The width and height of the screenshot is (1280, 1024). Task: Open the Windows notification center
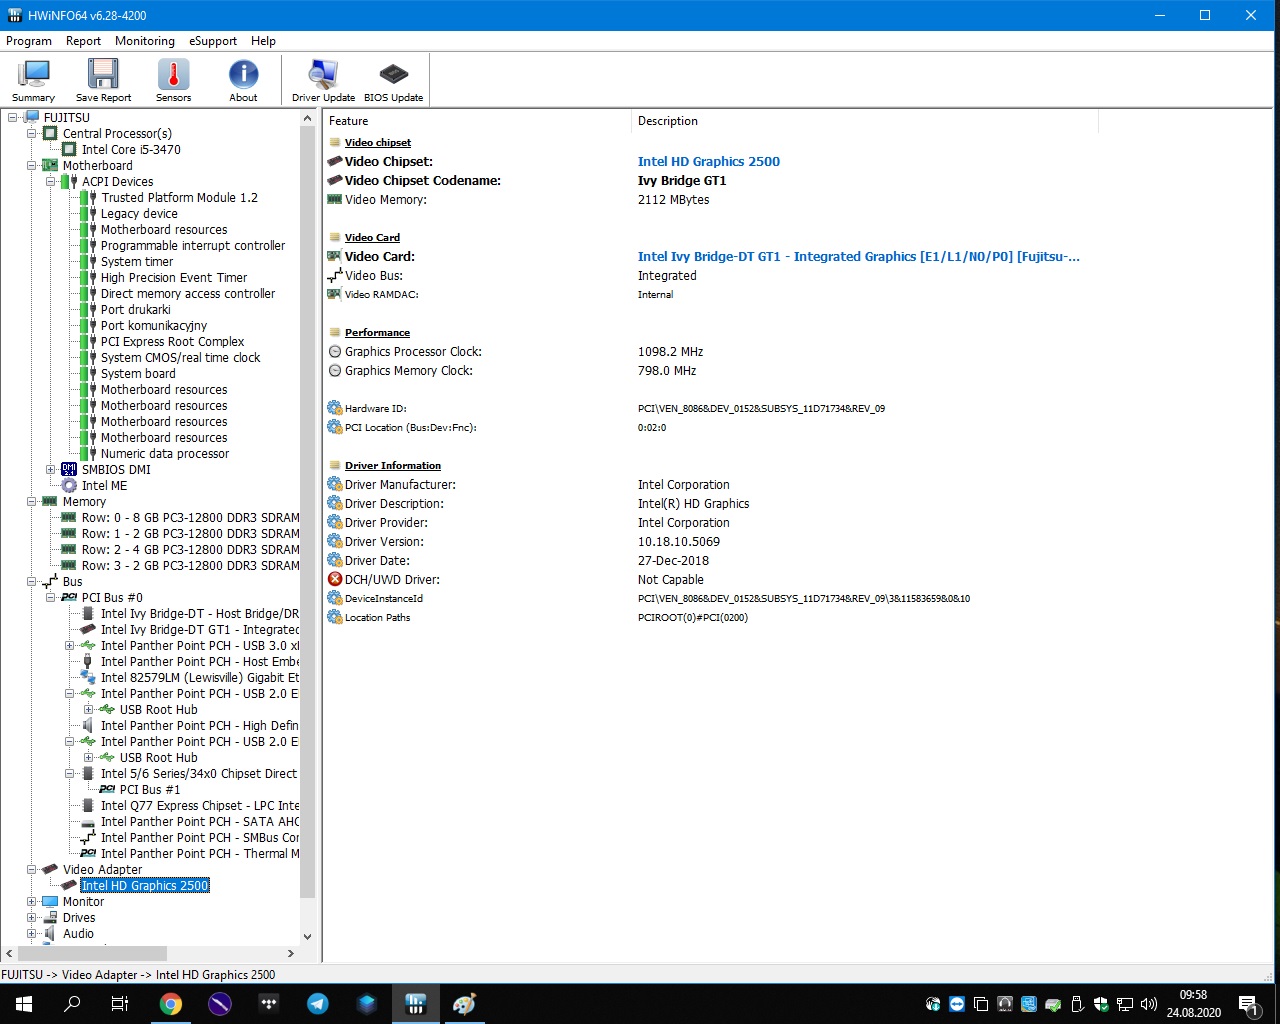coord(1248,1004)
